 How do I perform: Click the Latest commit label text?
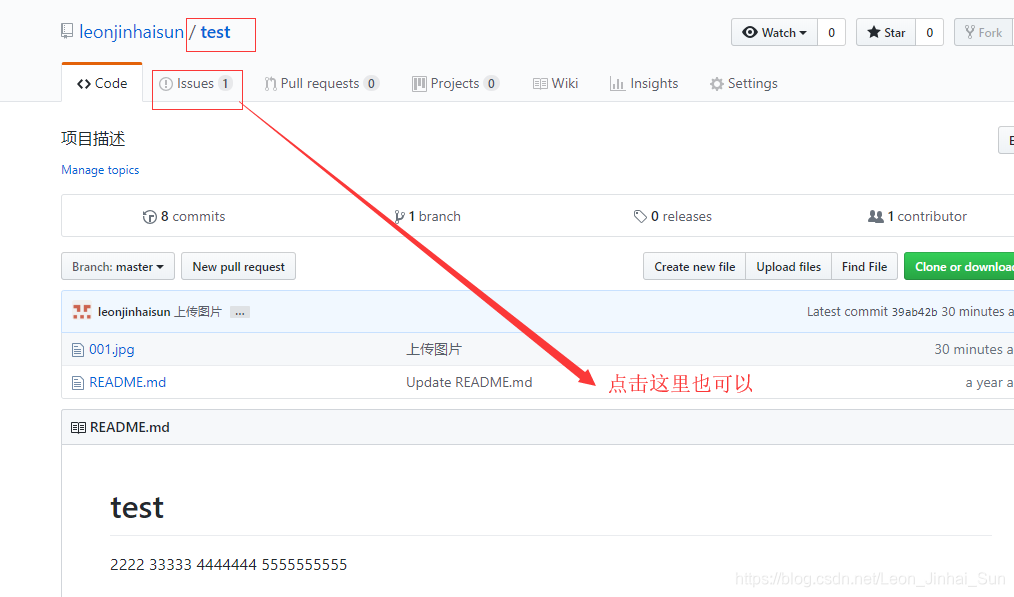coord(847,312)
